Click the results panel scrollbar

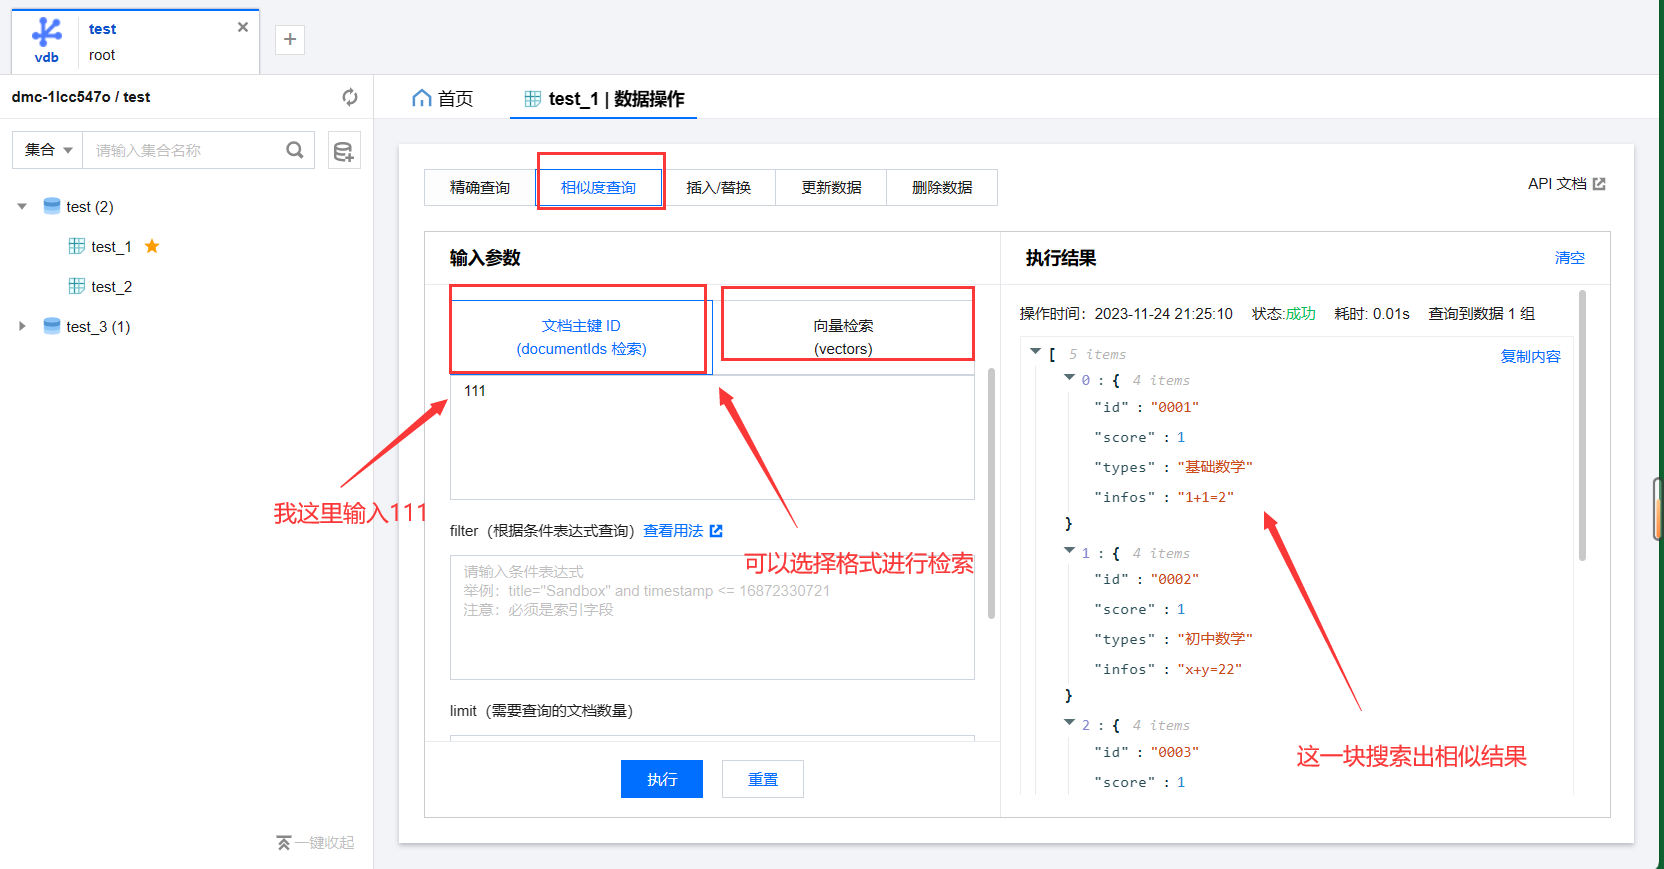pos(1582,425)
